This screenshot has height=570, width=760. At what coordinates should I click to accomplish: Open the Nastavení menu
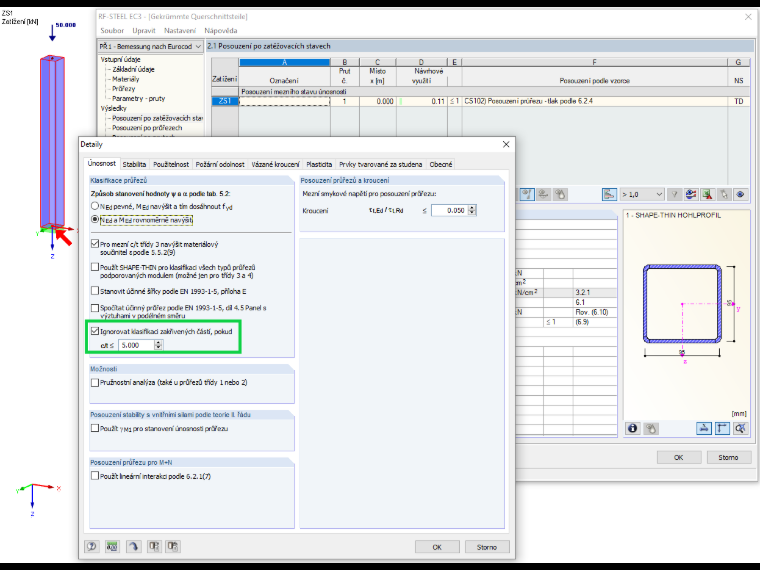point(180,31)
